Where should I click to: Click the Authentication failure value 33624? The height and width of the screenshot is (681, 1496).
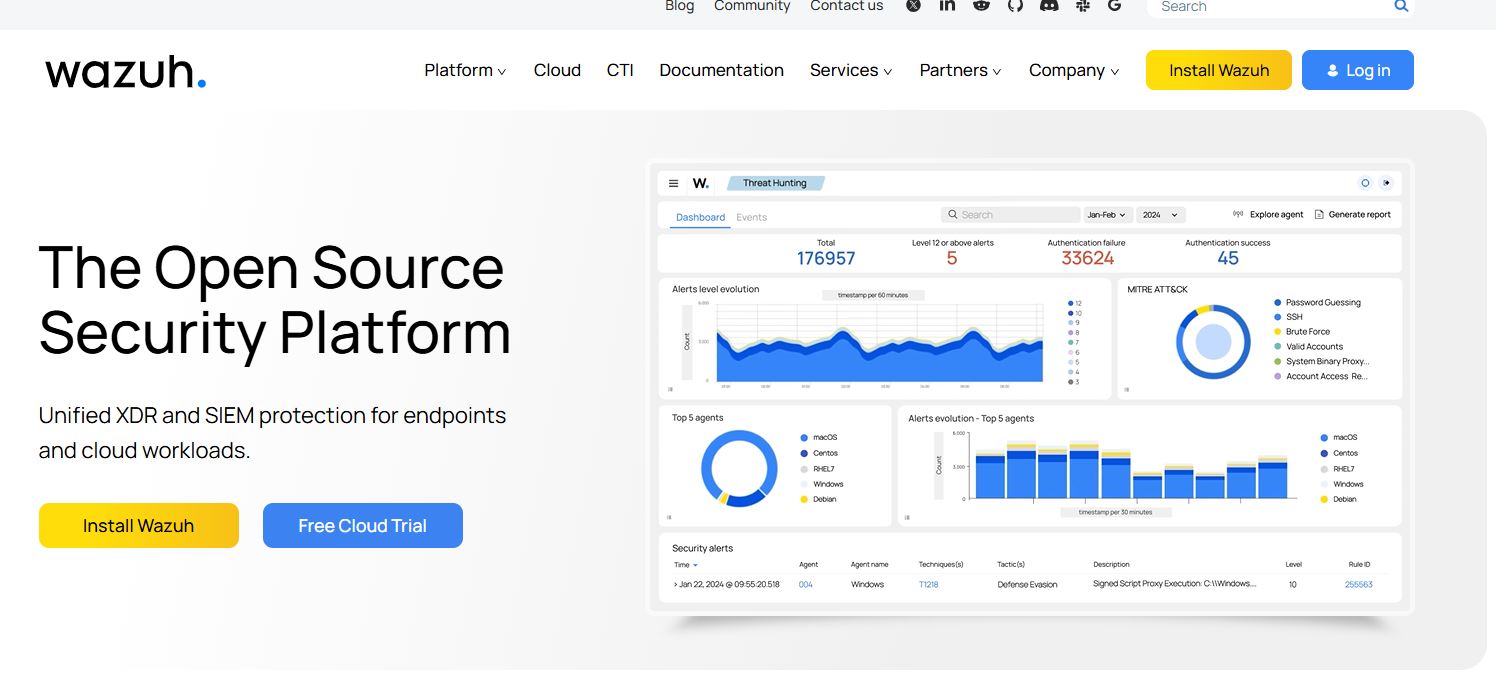(x=1088, y=258)
